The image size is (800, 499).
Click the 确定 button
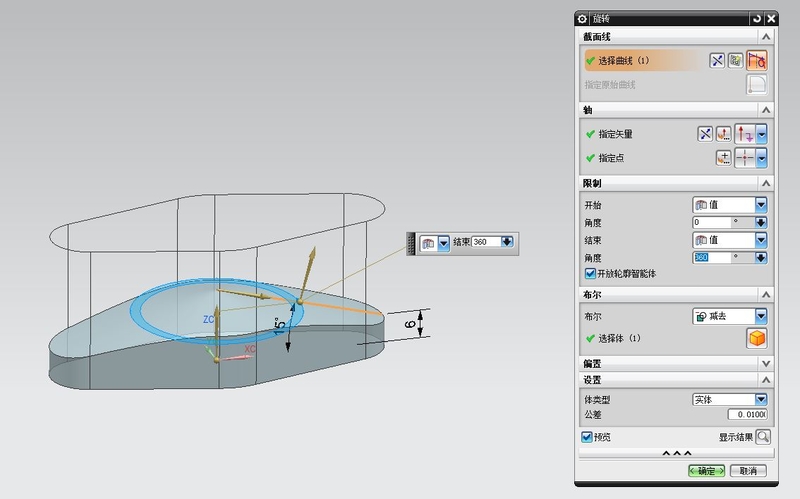(706, 470)
